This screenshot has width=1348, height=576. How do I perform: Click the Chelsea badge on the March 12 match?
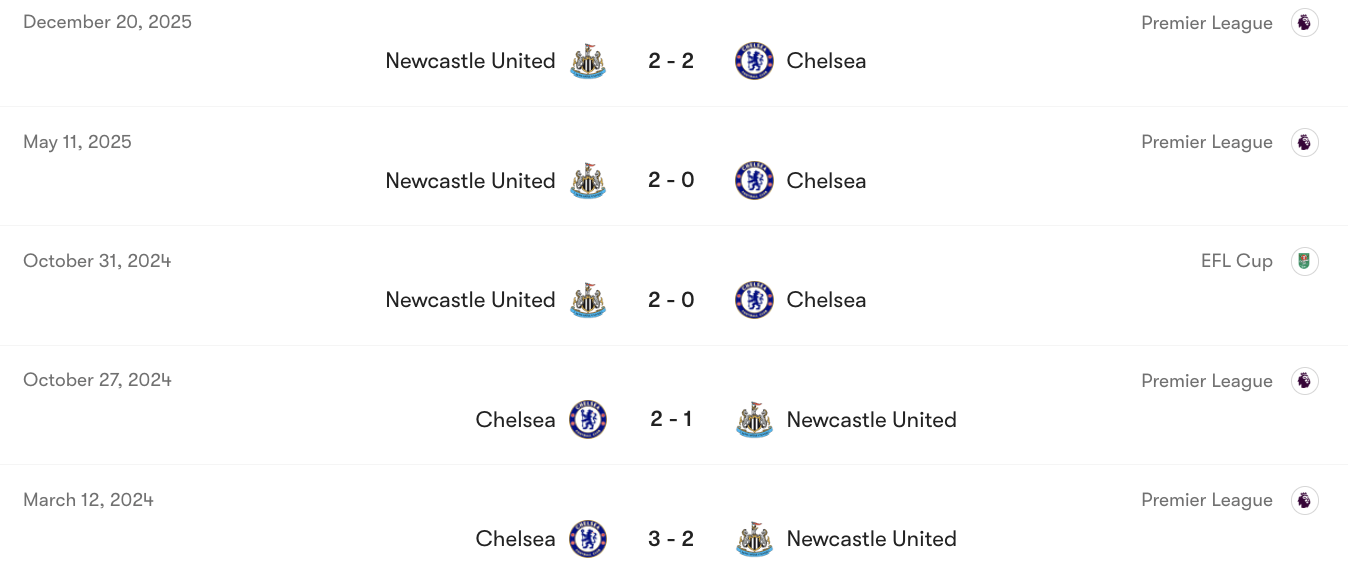(588, 539)
